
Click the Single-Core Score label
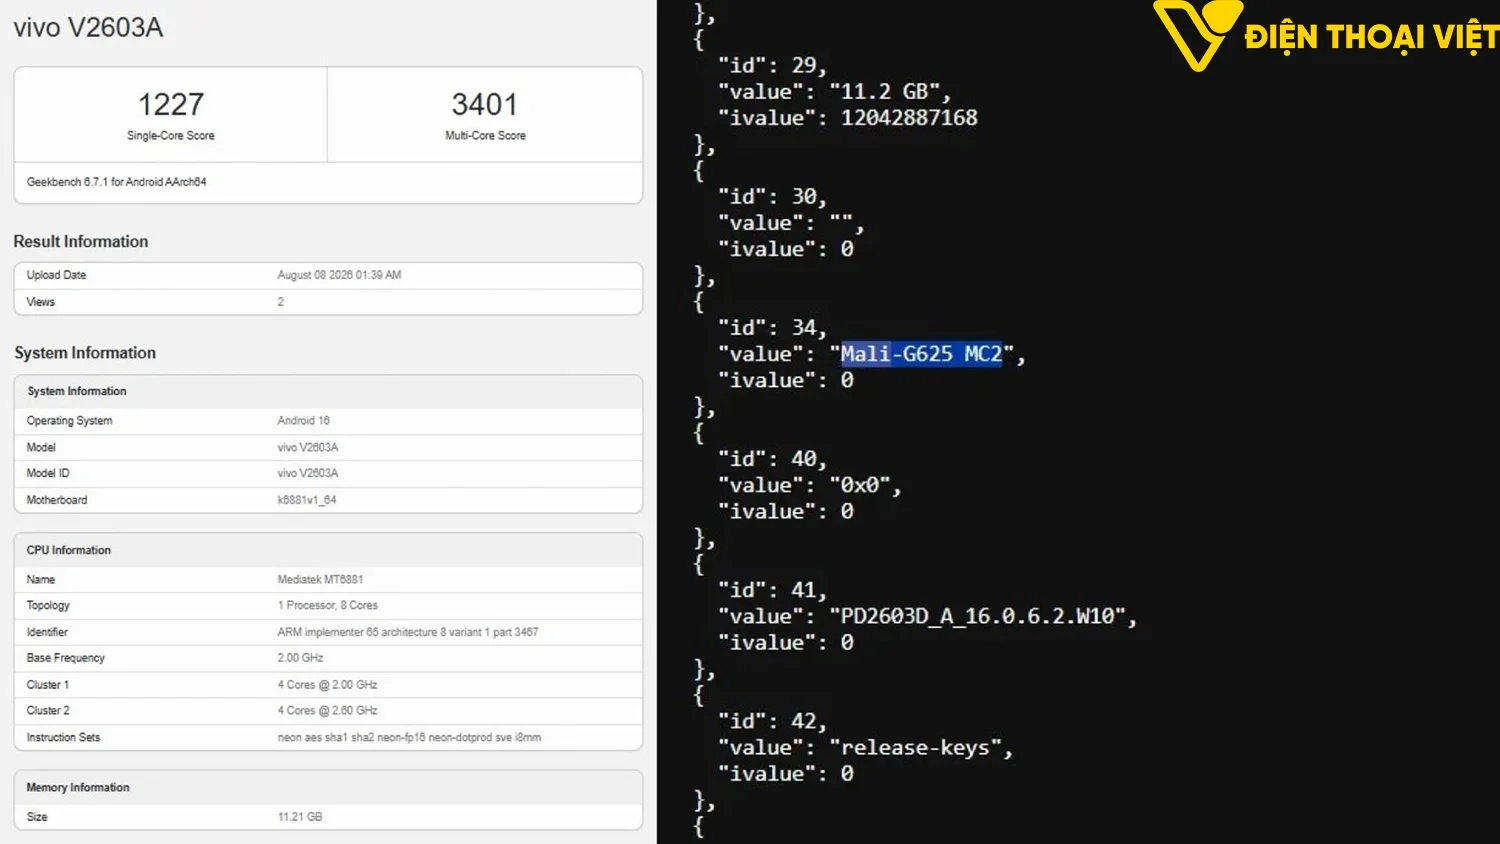click(x=171, y=135)
